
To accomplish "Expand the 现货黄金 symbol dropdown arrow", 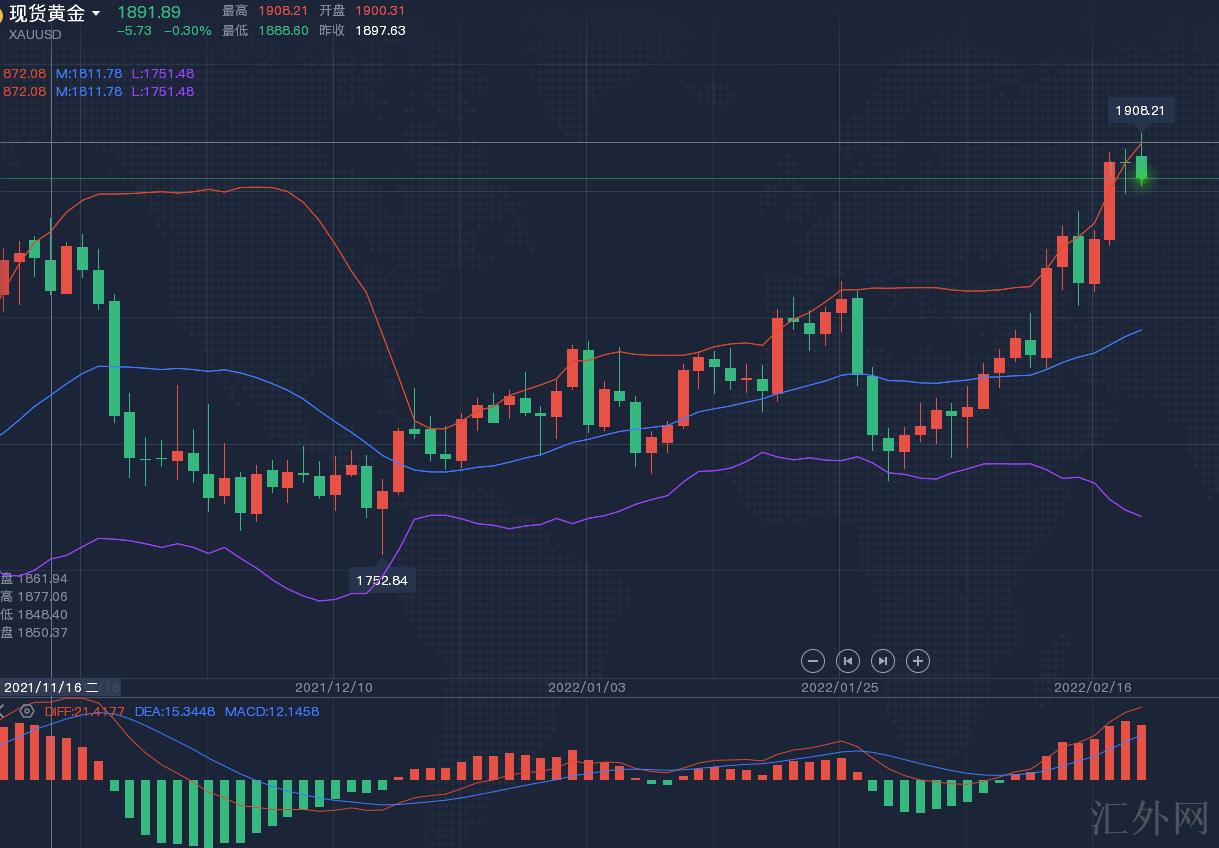I will (x=96, y=13).
